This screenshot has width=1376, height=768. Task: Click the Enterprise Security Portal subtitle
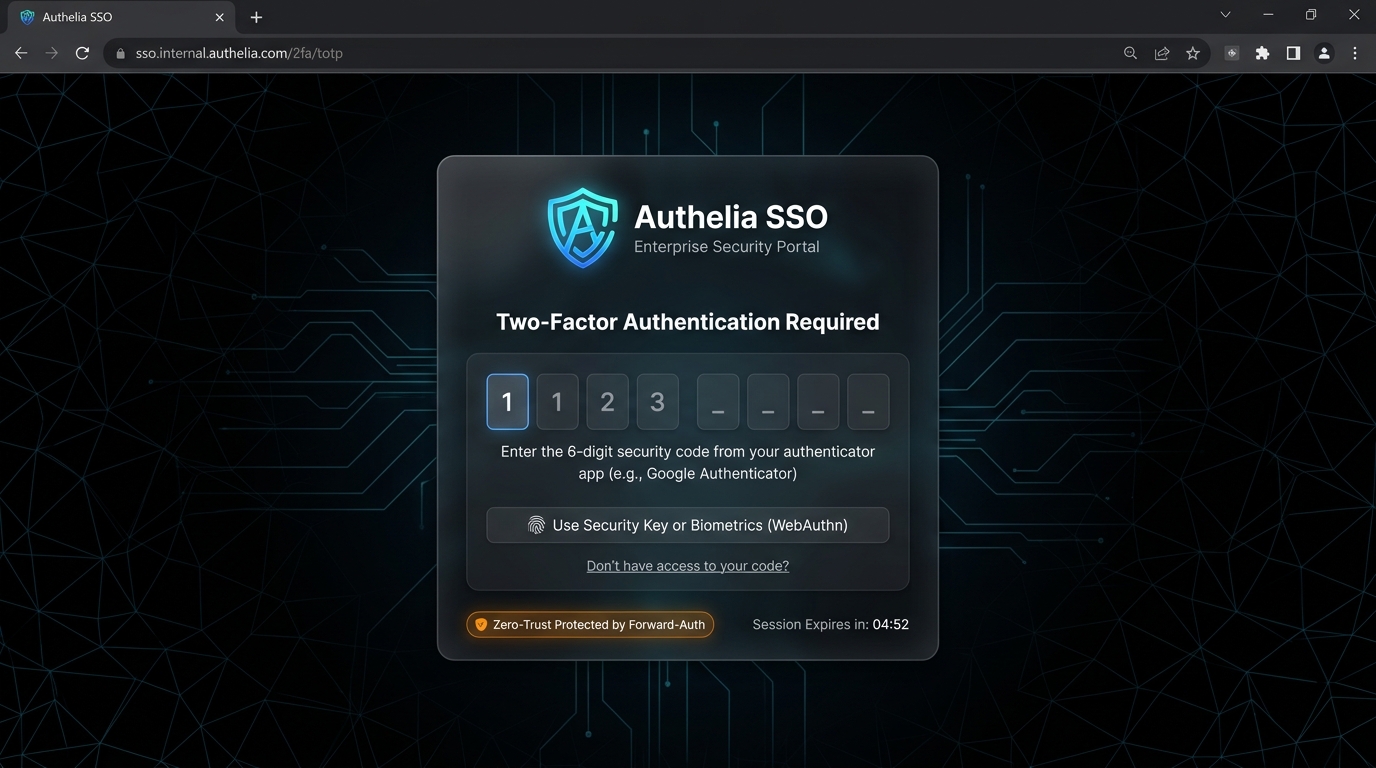(727, 247)
